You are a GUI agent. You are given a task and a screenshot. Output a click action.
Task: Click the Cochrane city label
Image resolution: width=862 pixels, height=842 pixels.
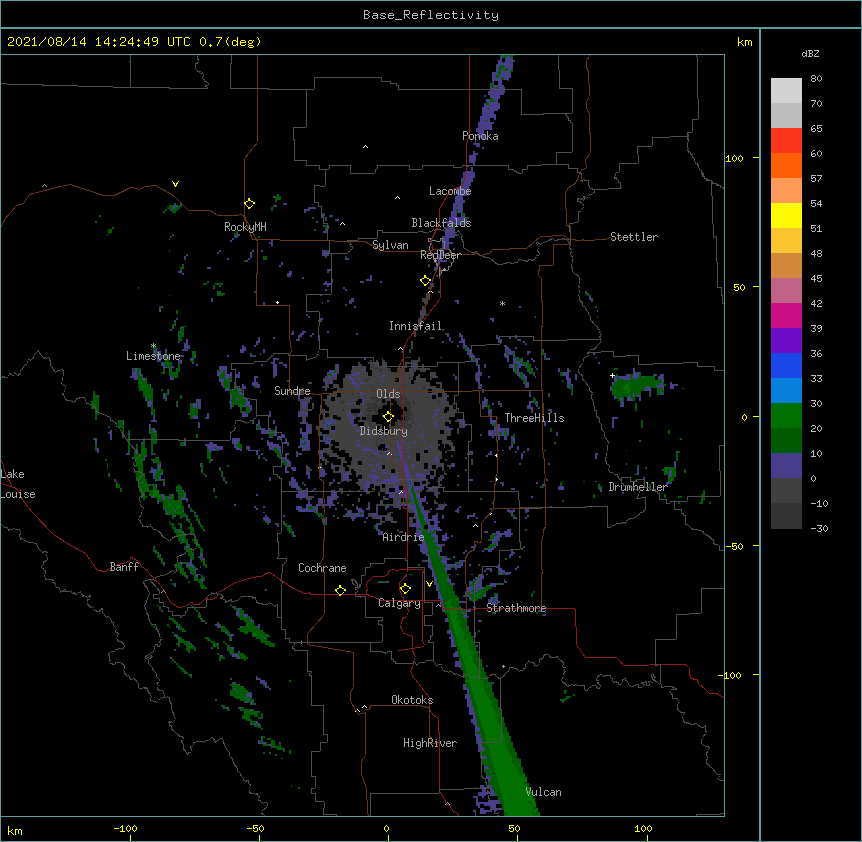(x=322, y=568)
